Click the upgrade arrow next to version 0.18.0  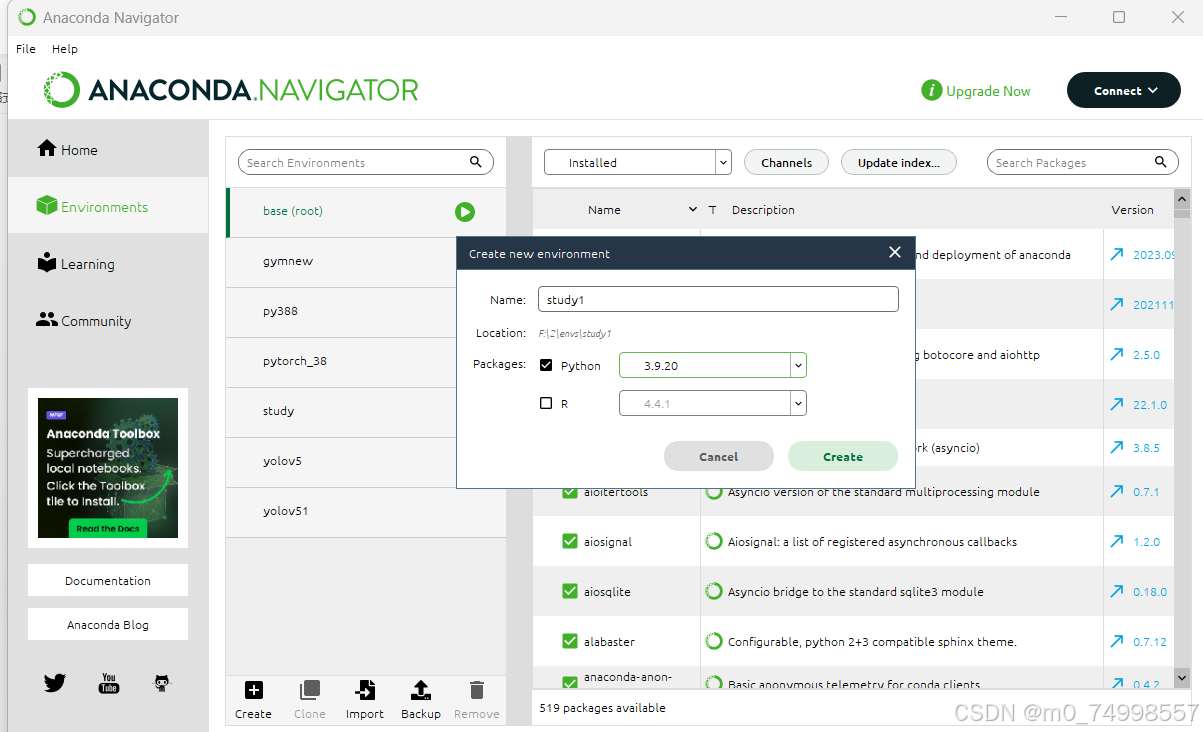pyautogui.click(x=1117, y=591)
